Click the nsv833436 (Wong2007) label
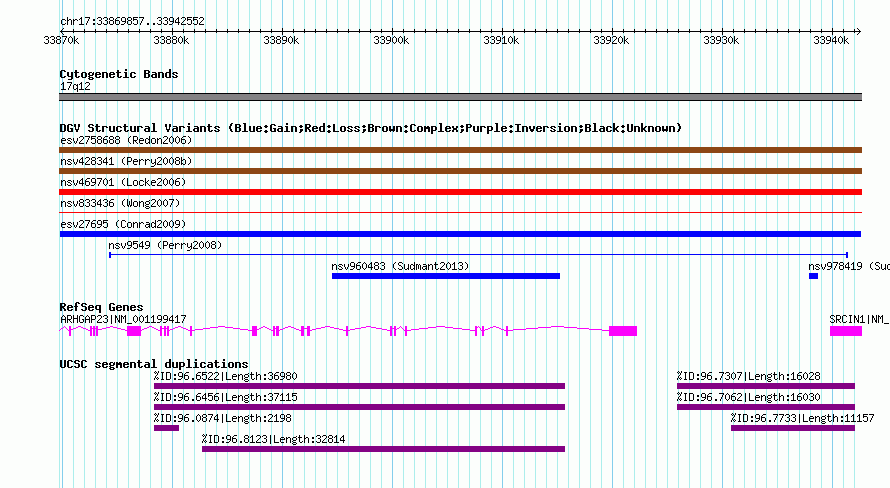The width and height of the screenshot is (890, 488). click(120, 203)
